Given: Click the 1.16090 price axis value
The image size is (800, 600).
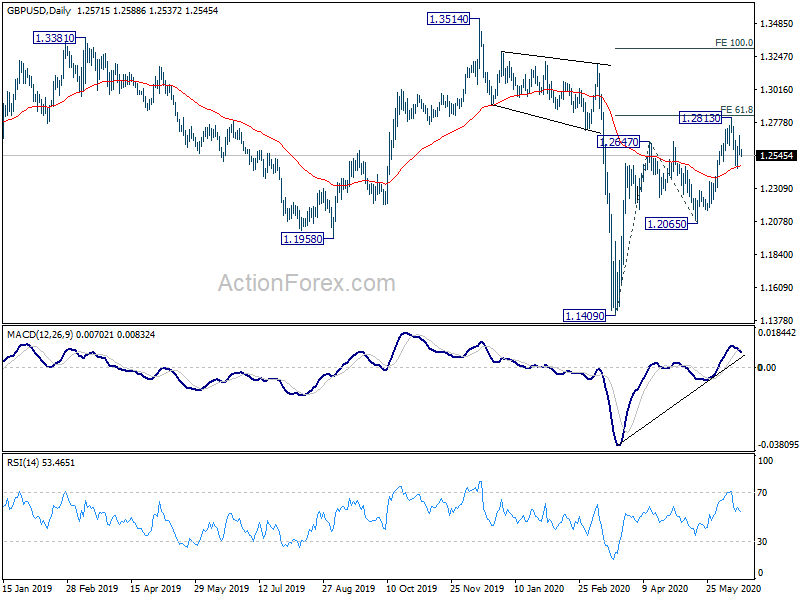Looking at the screenshot, I should coord(777,288).
